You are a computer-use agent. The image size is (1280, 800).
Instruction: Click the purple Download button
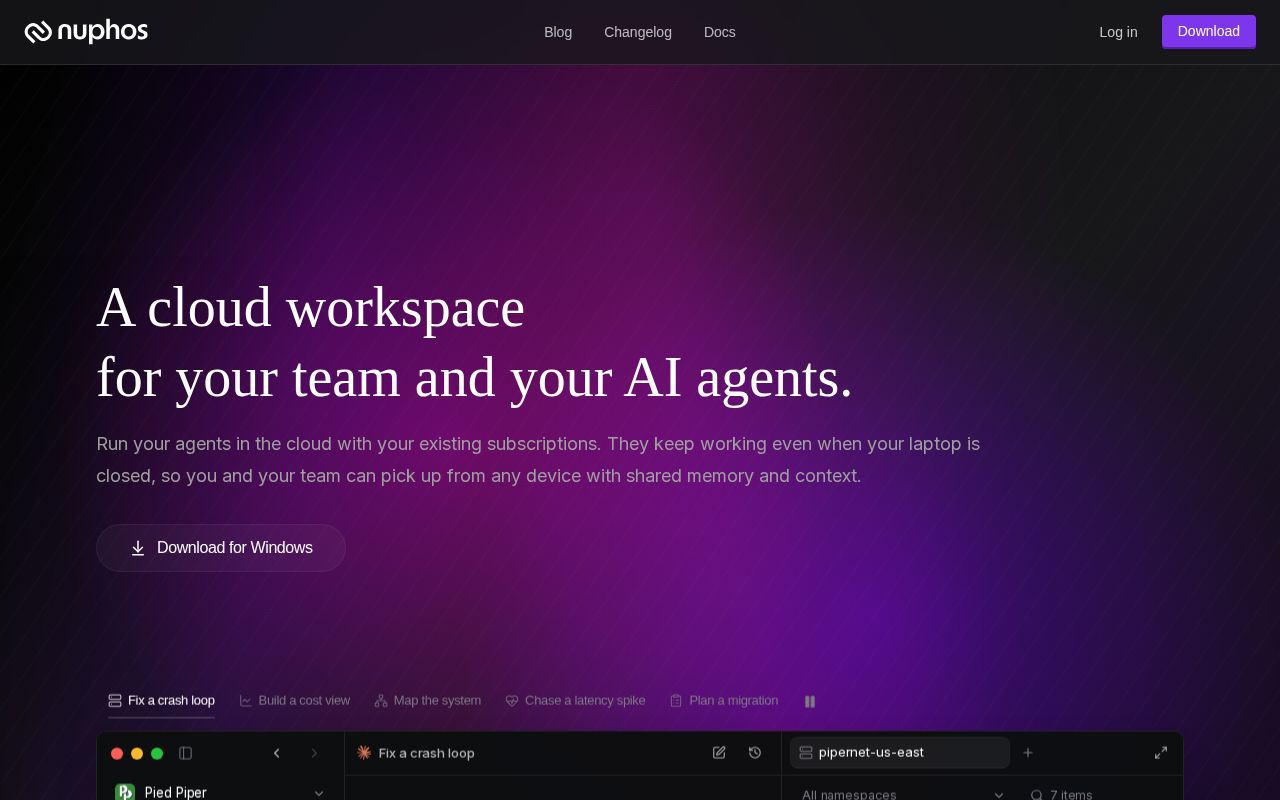click(1209, 31)
